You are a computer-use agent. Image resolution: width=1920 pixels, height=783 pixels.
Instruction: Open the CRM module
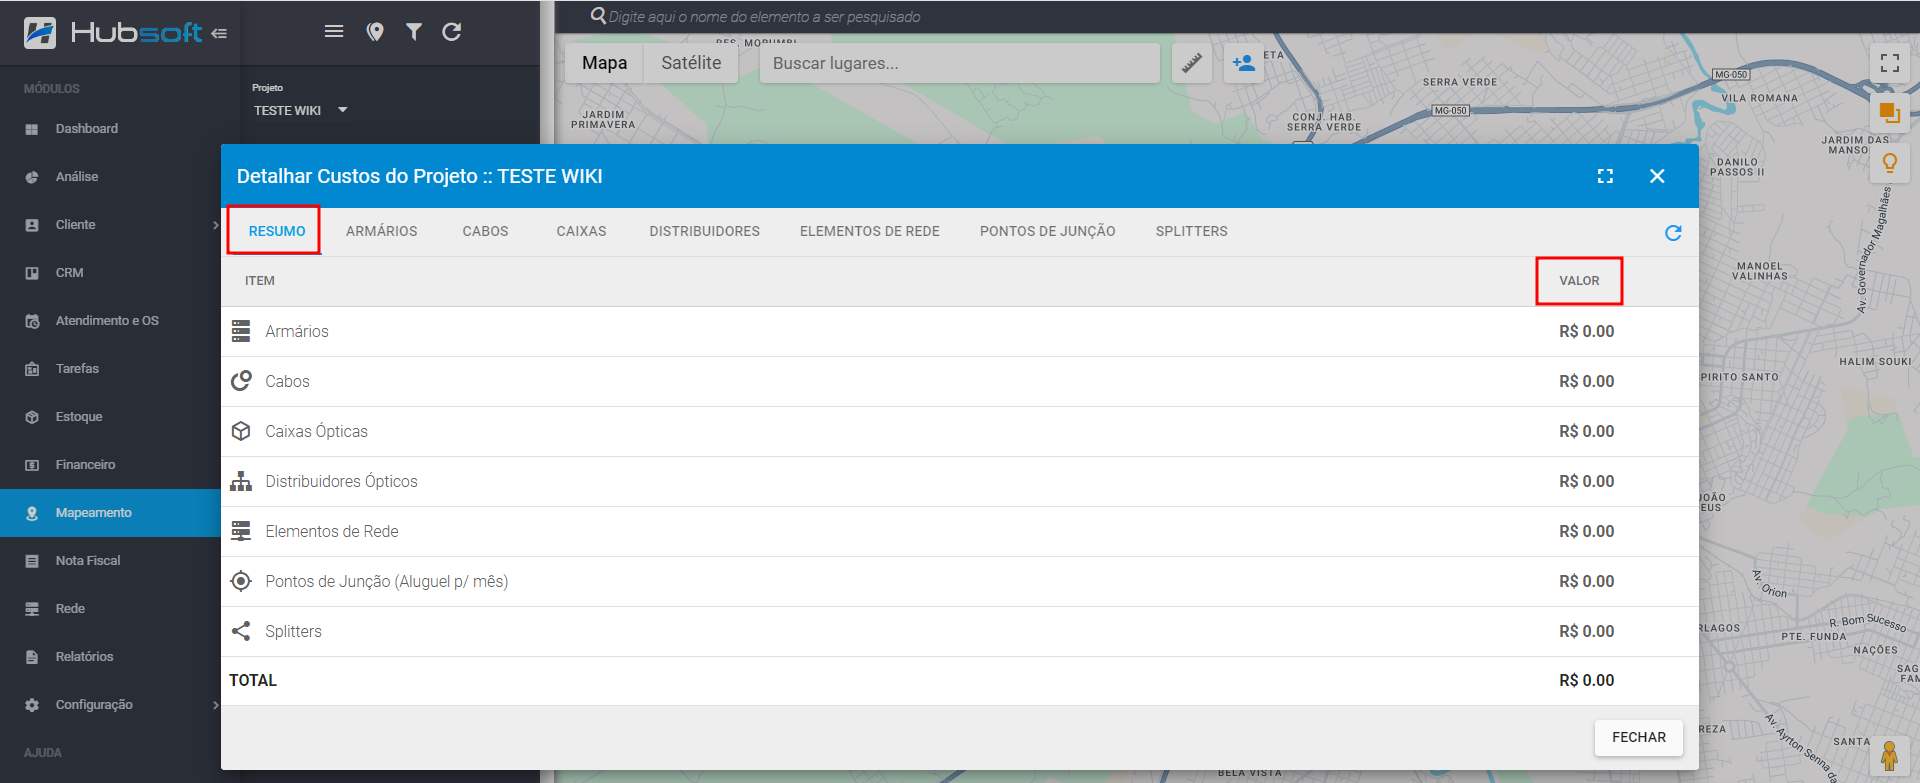[x=110, y=273]
